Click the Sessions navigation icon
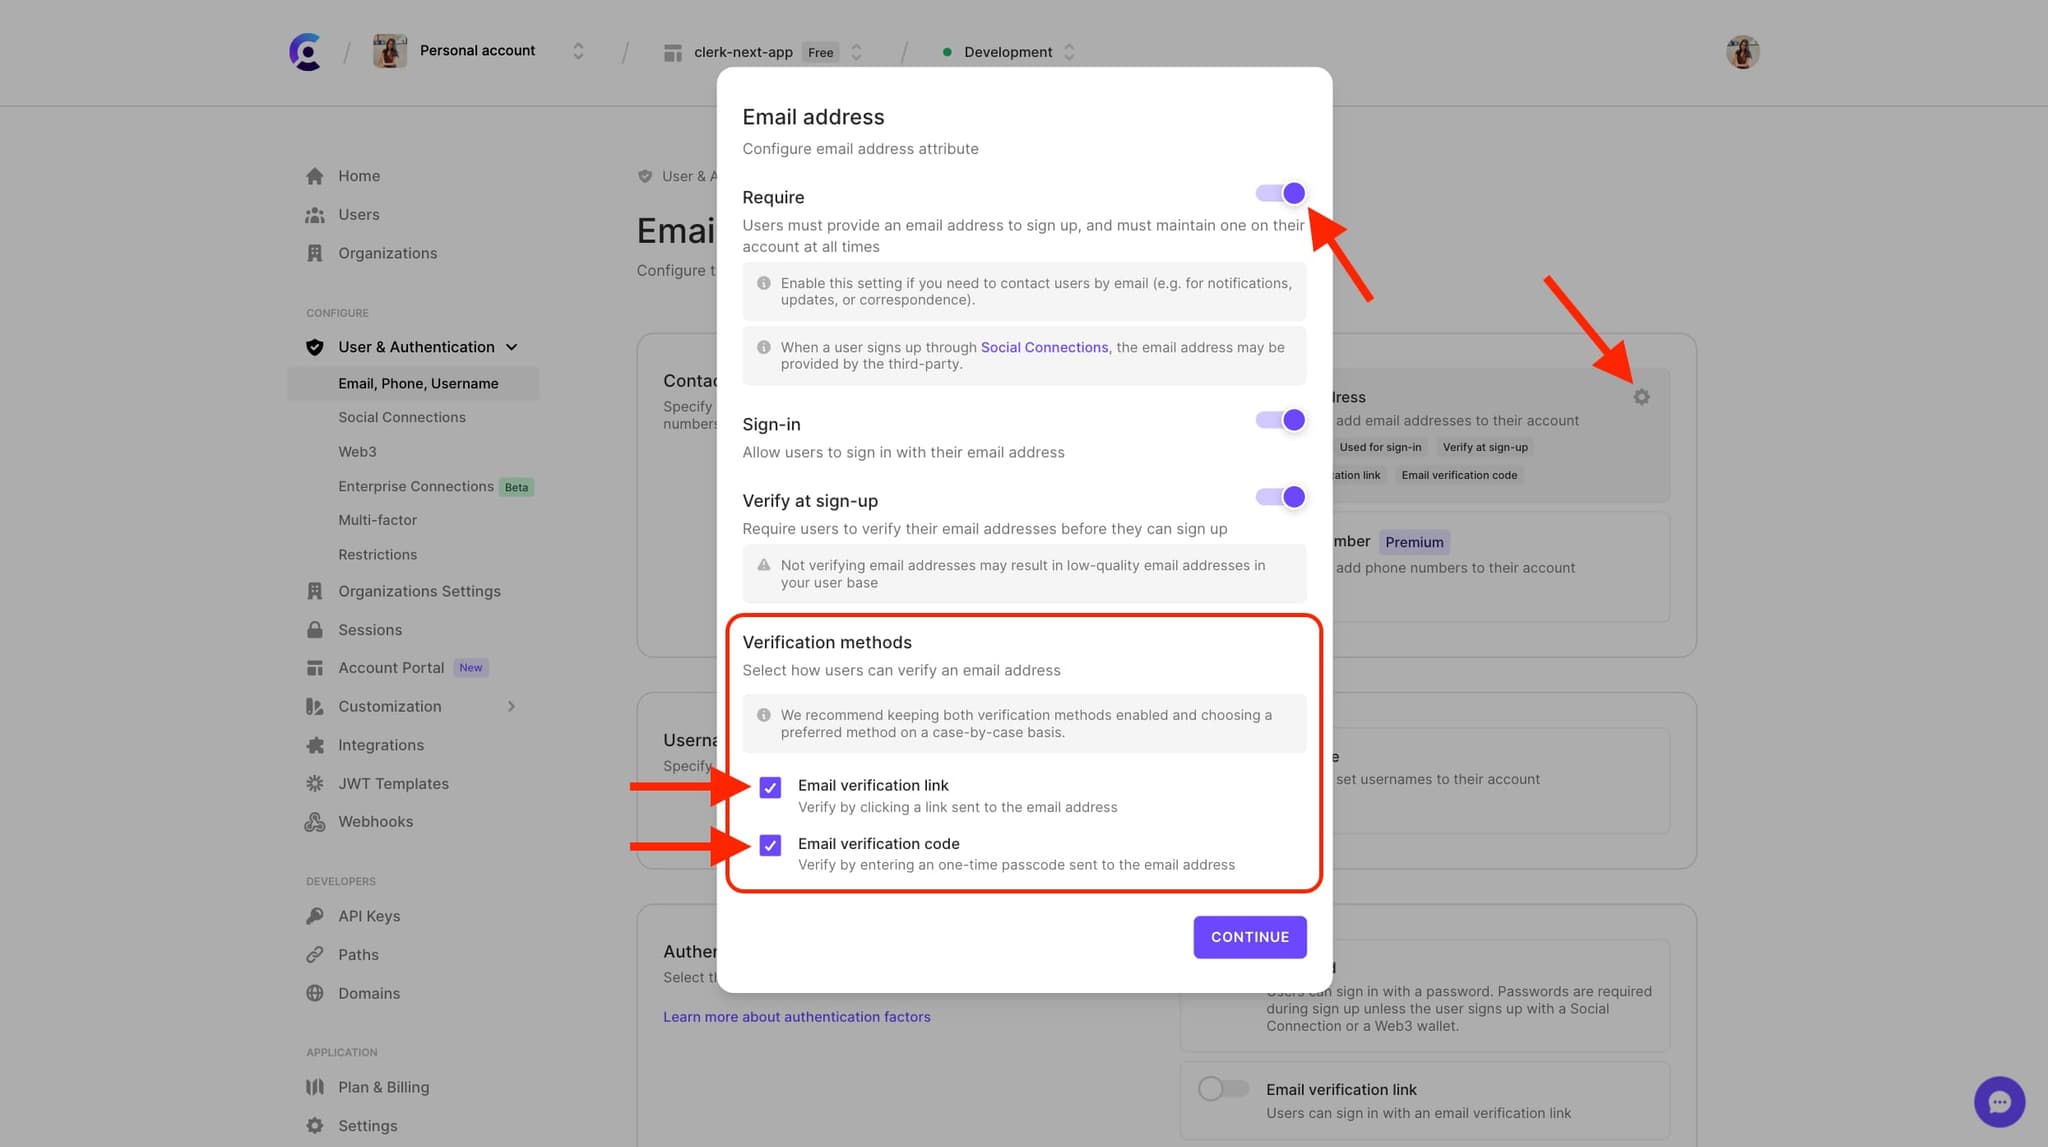2048x1147 pixels. (x=315, y=629)
